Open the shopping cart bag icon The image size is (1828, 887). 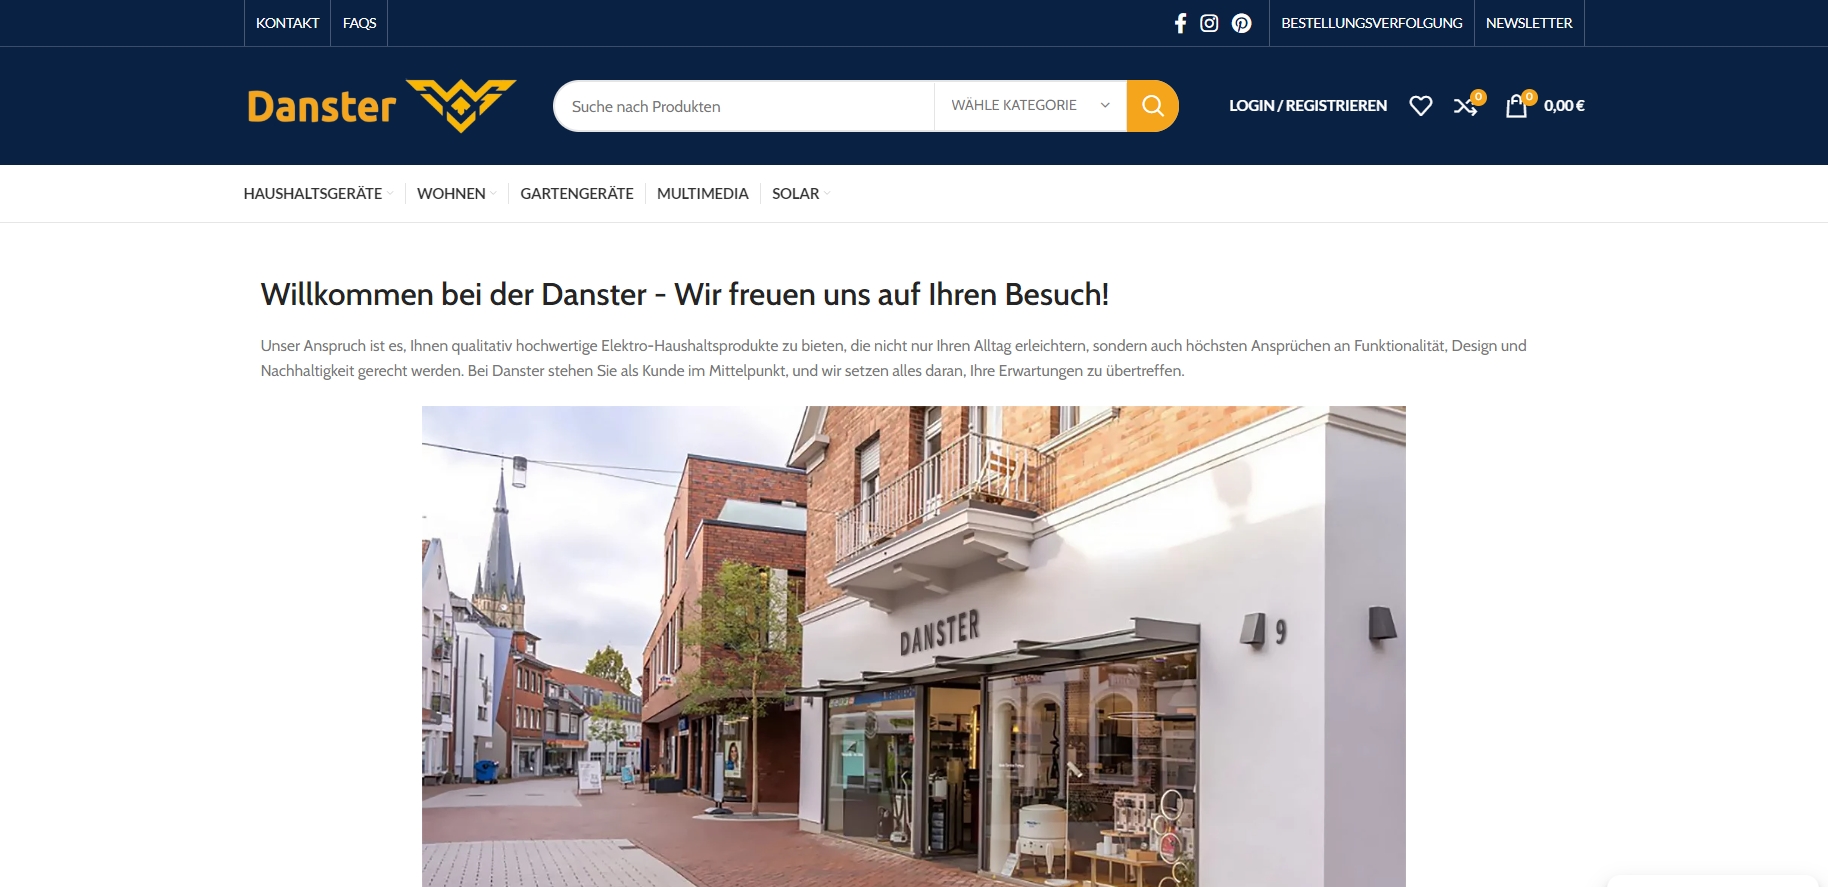click(1518, 105)
